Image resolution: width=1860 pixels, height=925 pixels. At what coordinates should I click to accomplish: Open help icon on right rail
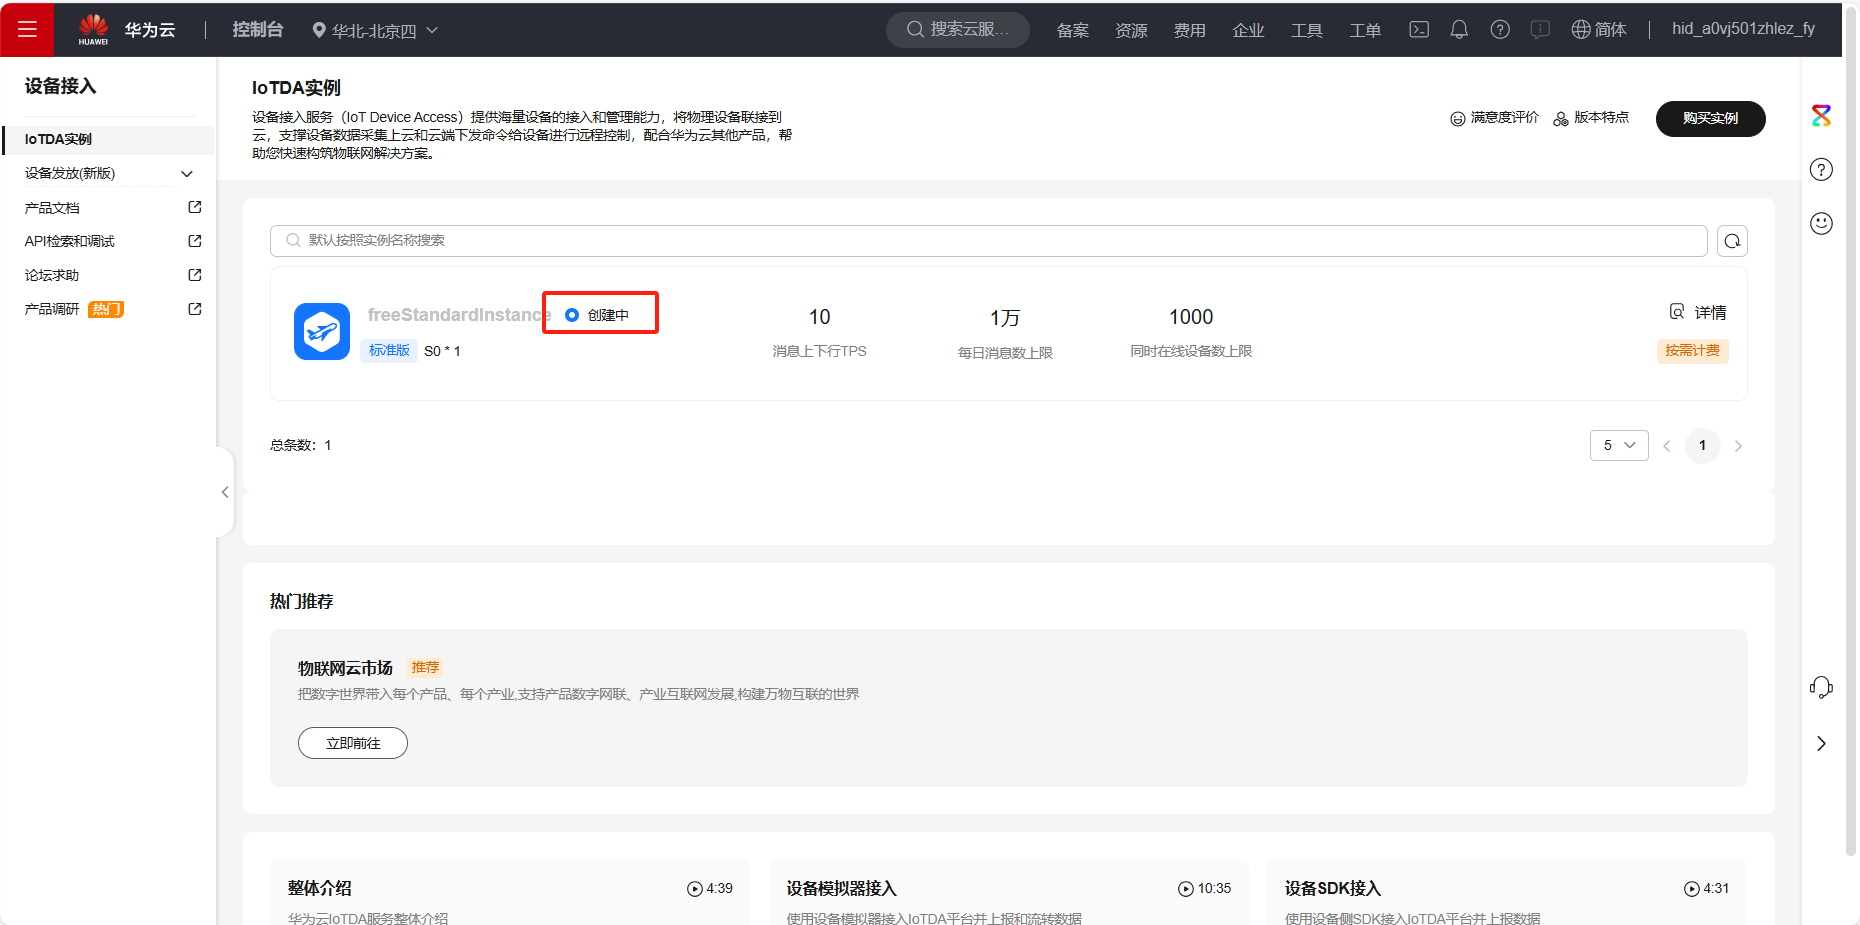click(1821, 170)
